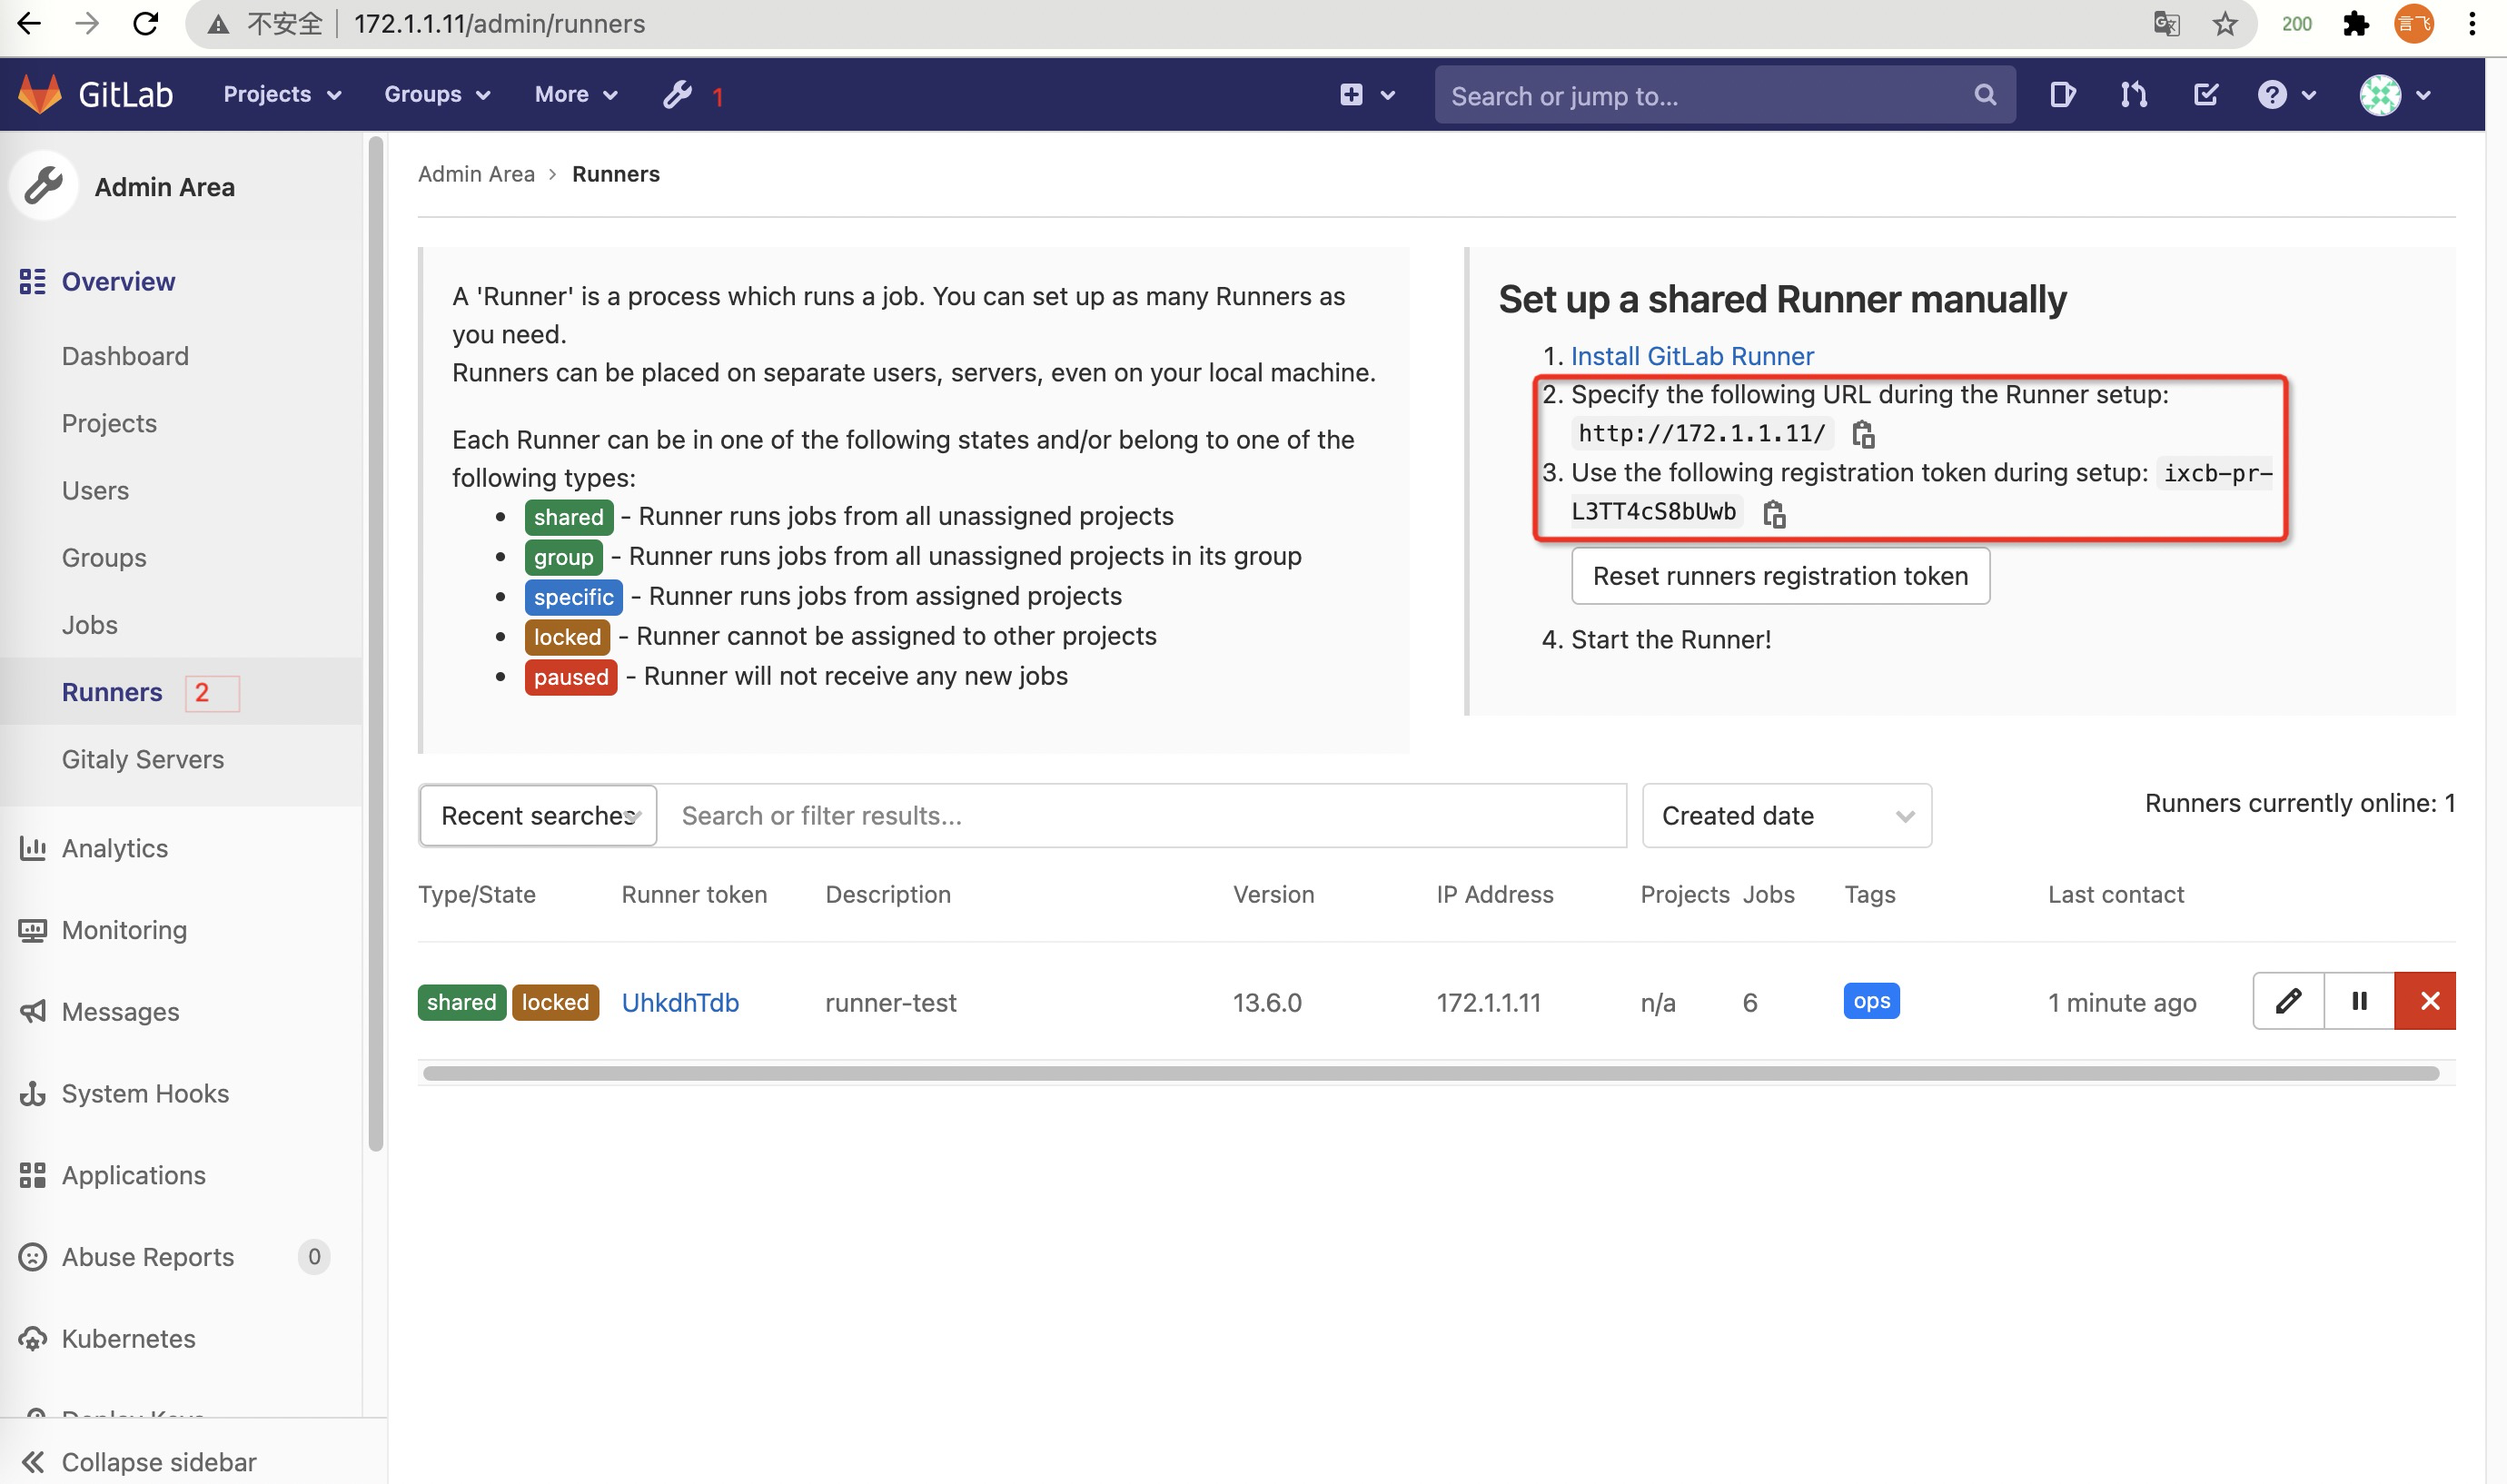Open Overview in the sidebar
Viewport: 2507px width, 1484px height.
tap(118, 282)
